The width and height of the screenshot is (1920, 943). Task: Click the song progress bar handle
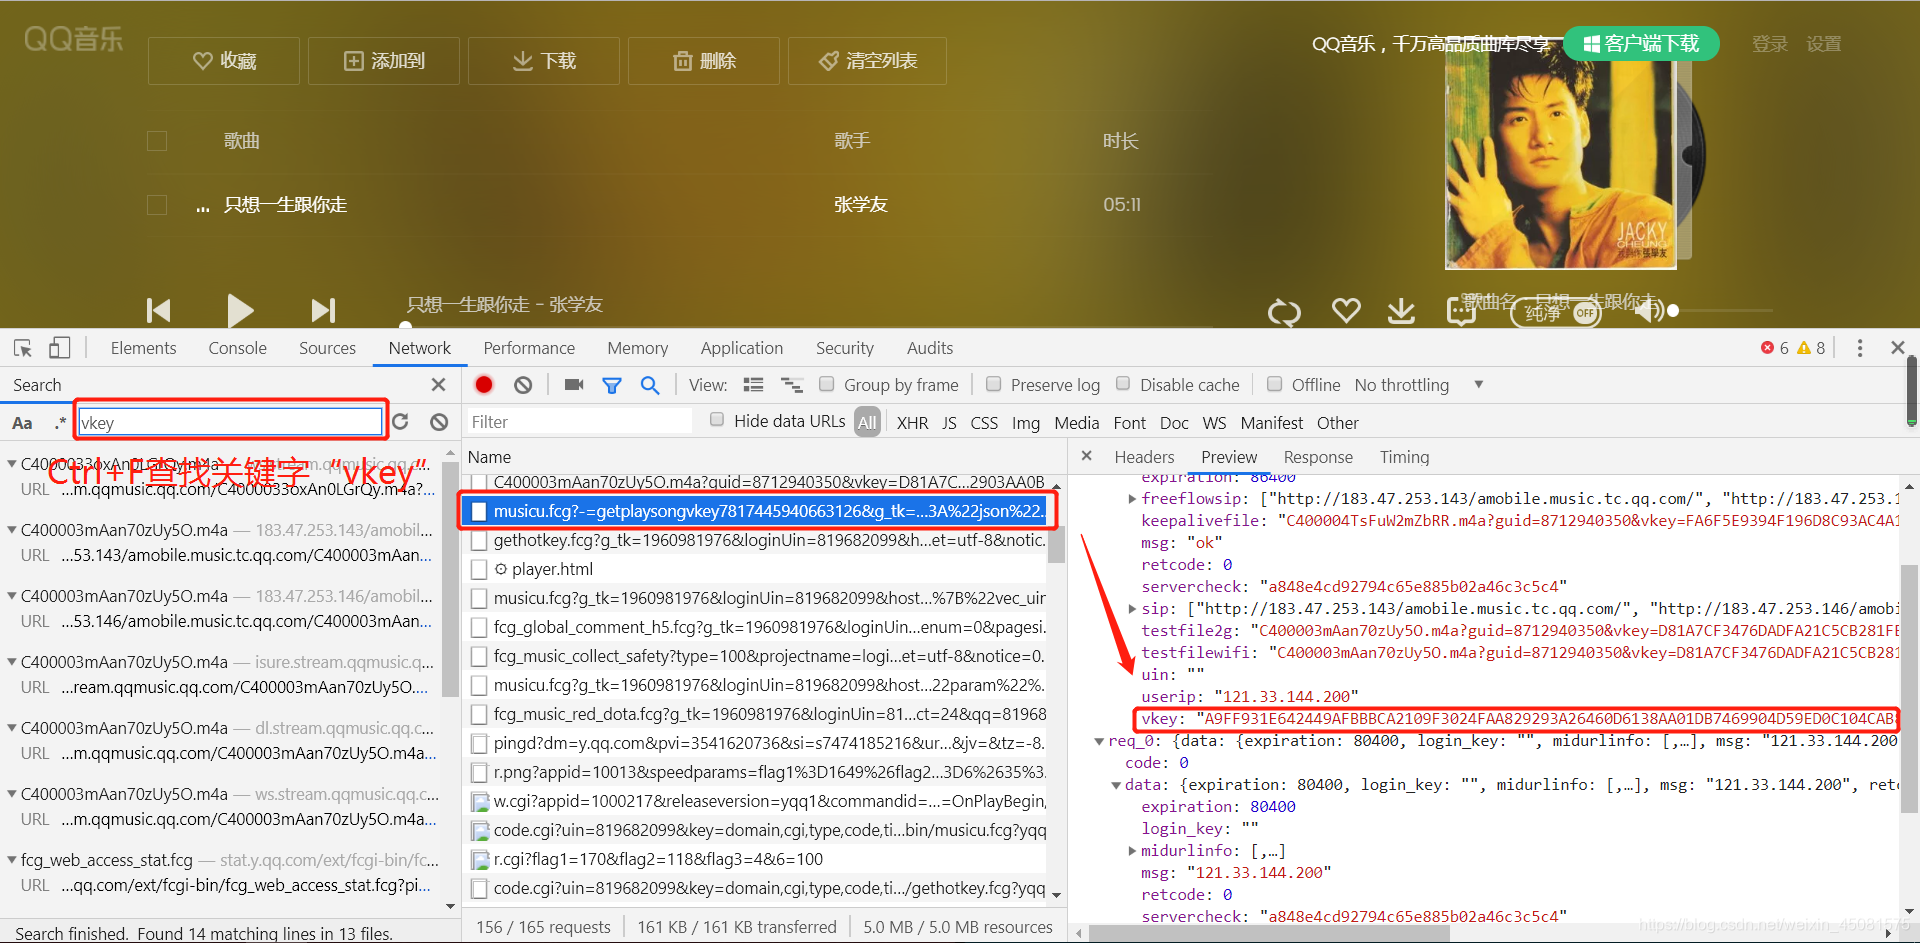(405, 326)
